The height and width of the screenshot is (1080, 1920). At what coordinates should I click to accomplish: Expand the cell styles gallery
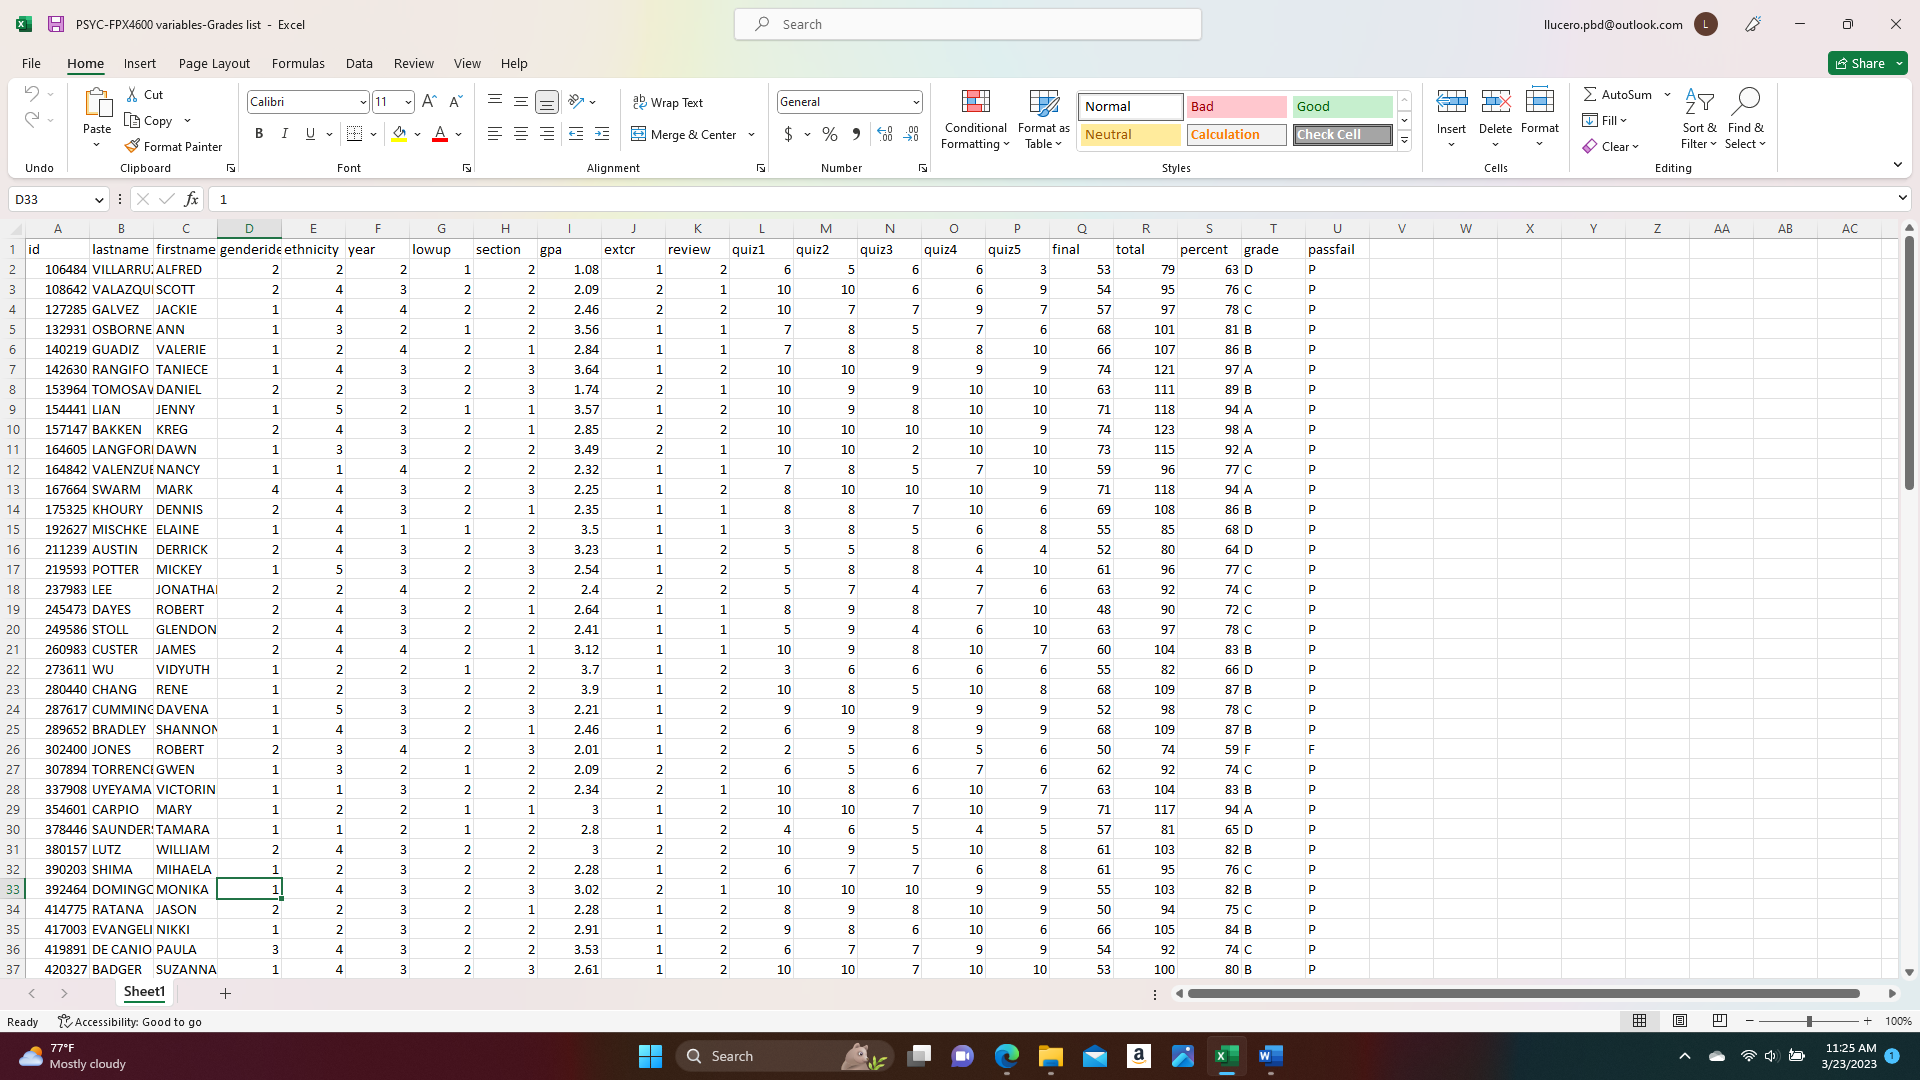tap(1404, 140)
